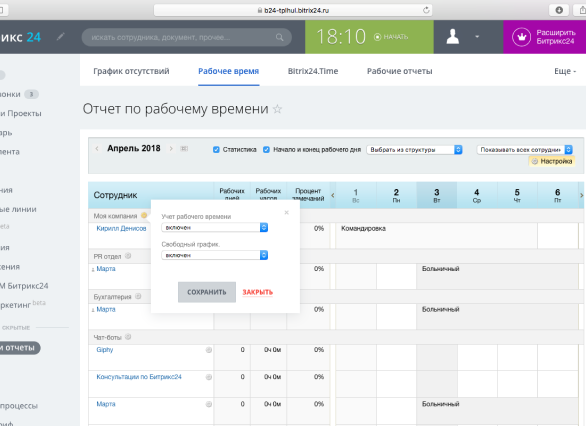This screenshot has height=426, width=586.
Task: Open Учет рабочего времени dropdown
Action: (x=215, y=227)
